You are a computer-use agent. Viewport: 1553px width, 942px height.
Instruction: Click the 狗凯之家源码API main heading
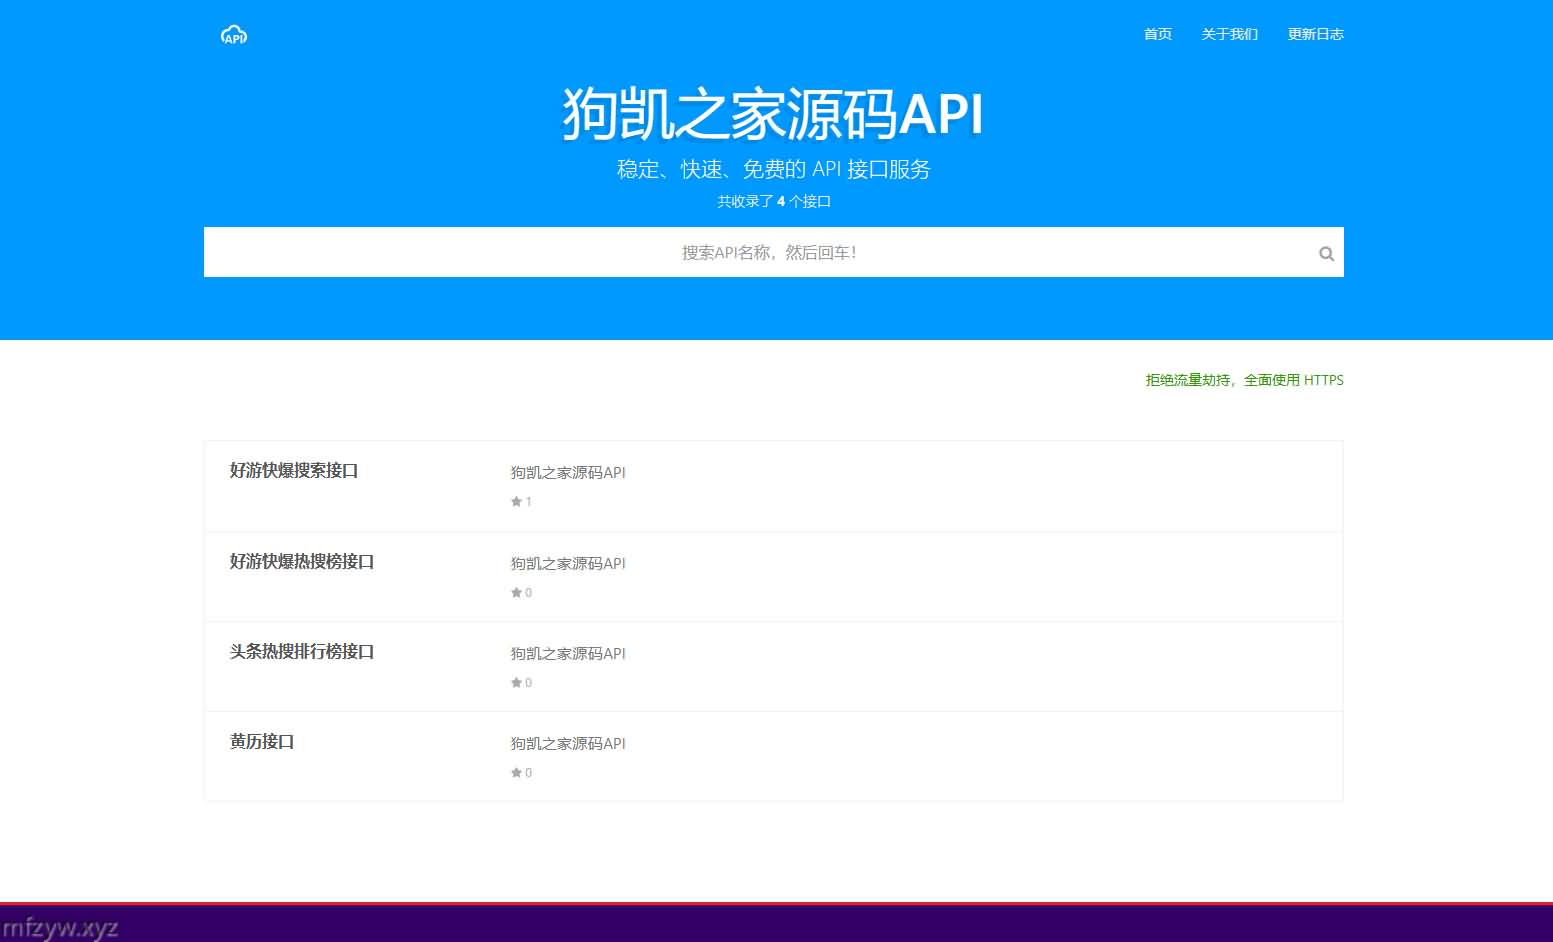(773, 114)
